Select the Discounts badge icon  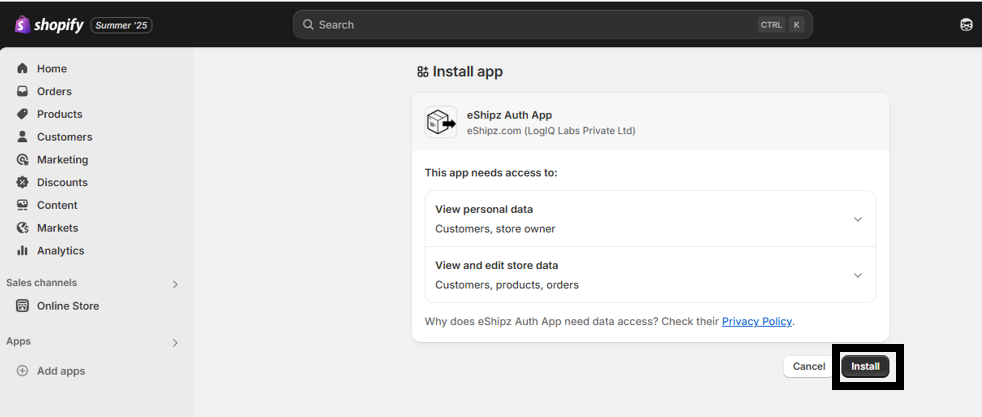23,182
